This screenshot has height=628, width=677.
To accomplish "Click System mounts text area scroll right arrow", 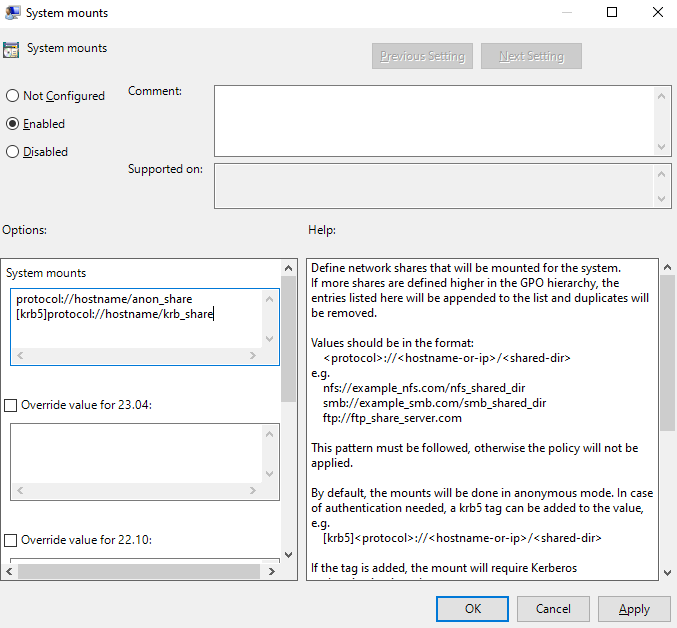I will click(253, 356).
